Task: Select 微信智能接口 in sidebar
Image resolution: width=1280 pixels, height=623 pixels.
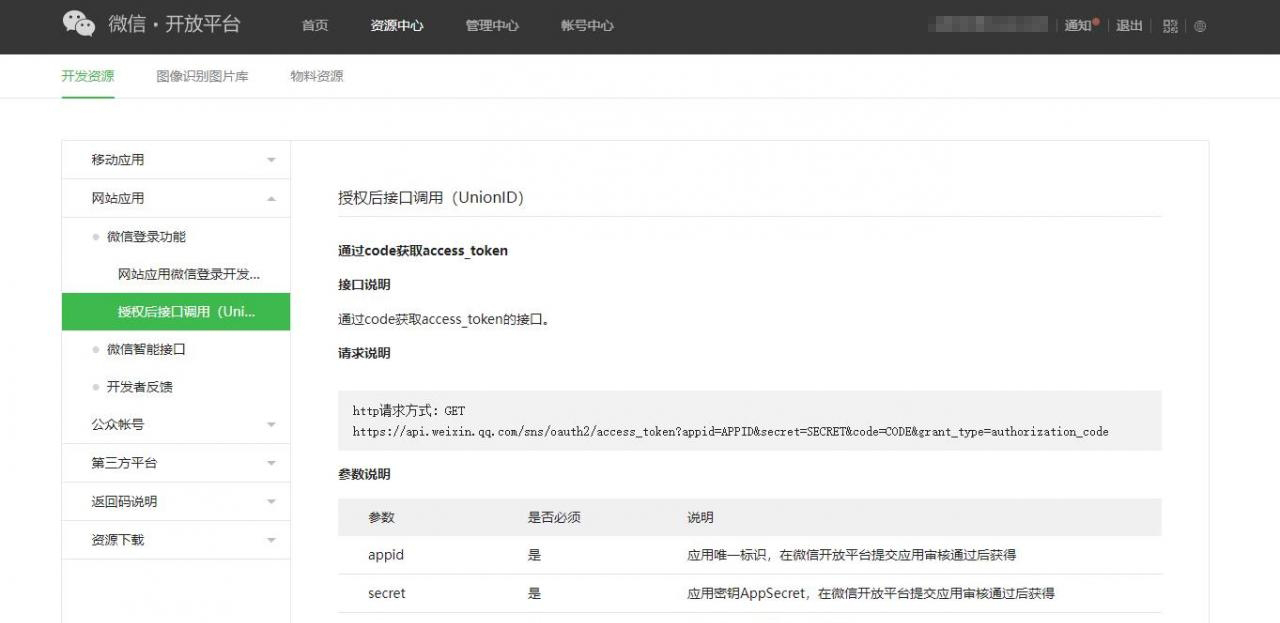Action: (146, 349)
